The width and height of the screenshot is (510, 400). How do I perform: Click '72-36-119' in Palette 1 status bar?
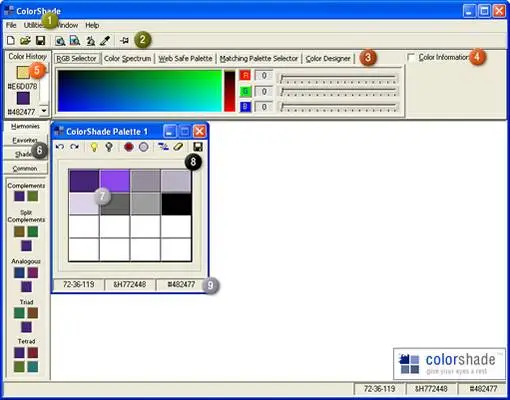point(79,285)
